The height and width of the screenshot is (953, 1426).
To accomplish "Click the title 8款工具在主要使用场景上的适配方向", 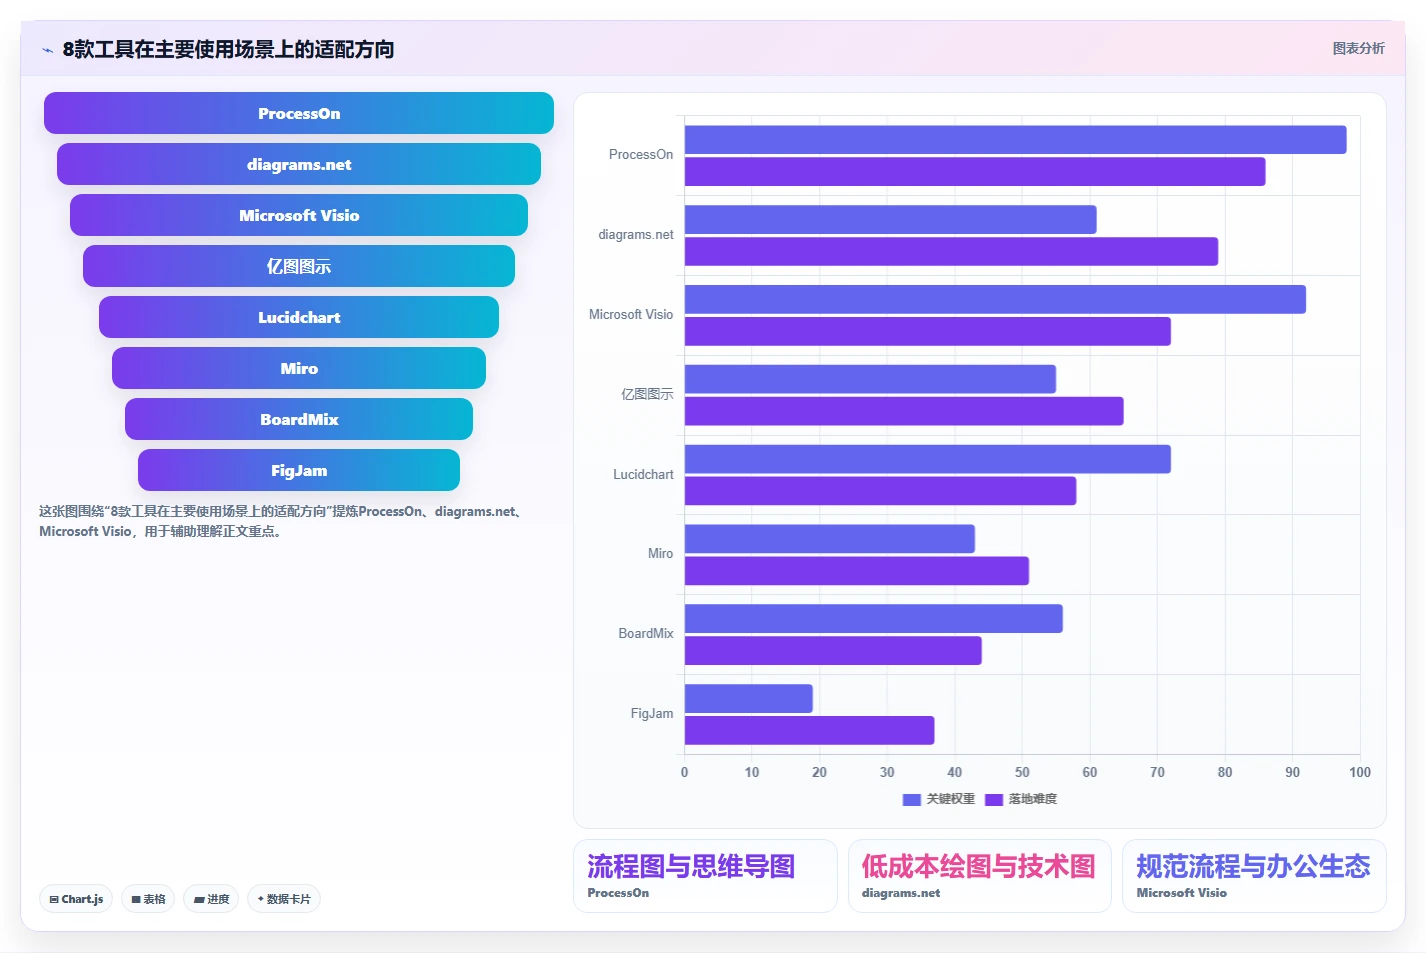I will 228,49.
